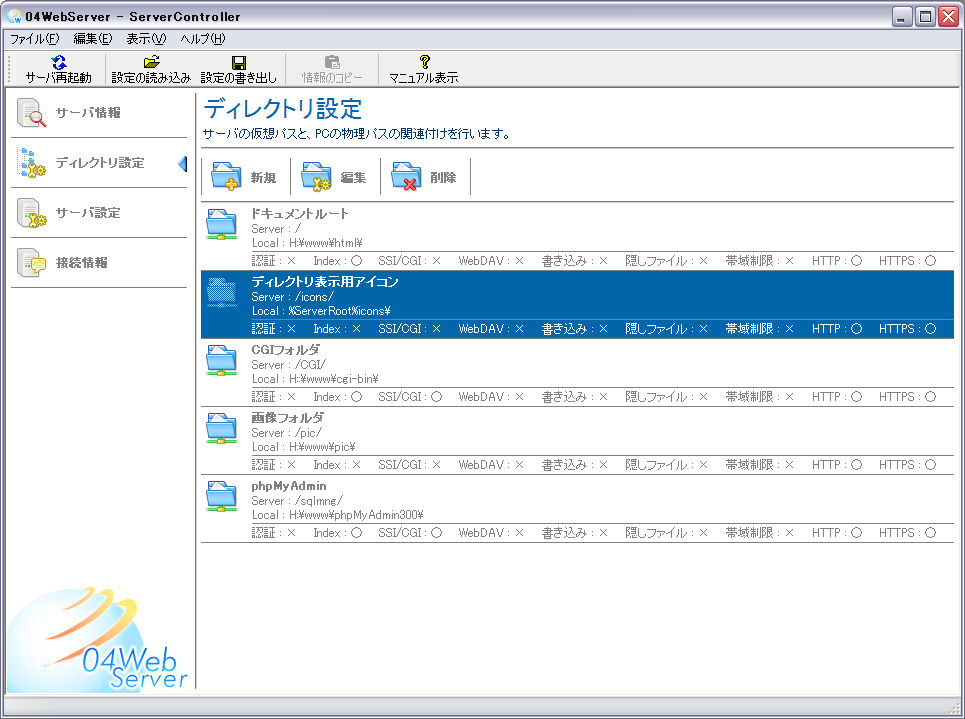Click 'Local : H:¥www¥phpMyAdmin300¥' text
This screenshot has width=965, height=719.
pos(337,515)
